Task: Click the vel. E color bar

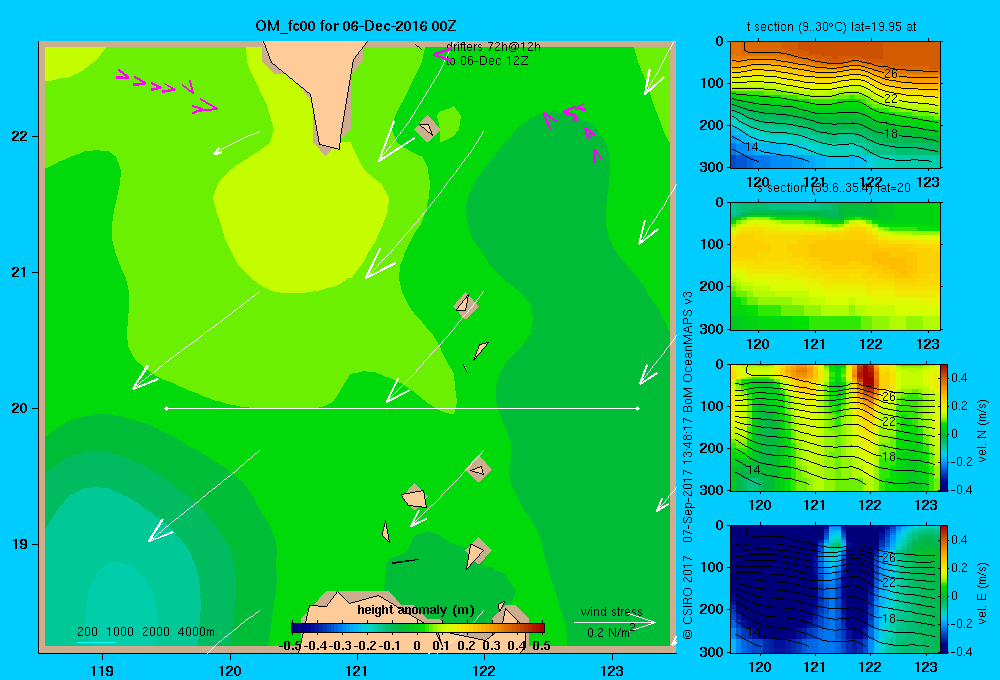Action: (x=945, y=589)
